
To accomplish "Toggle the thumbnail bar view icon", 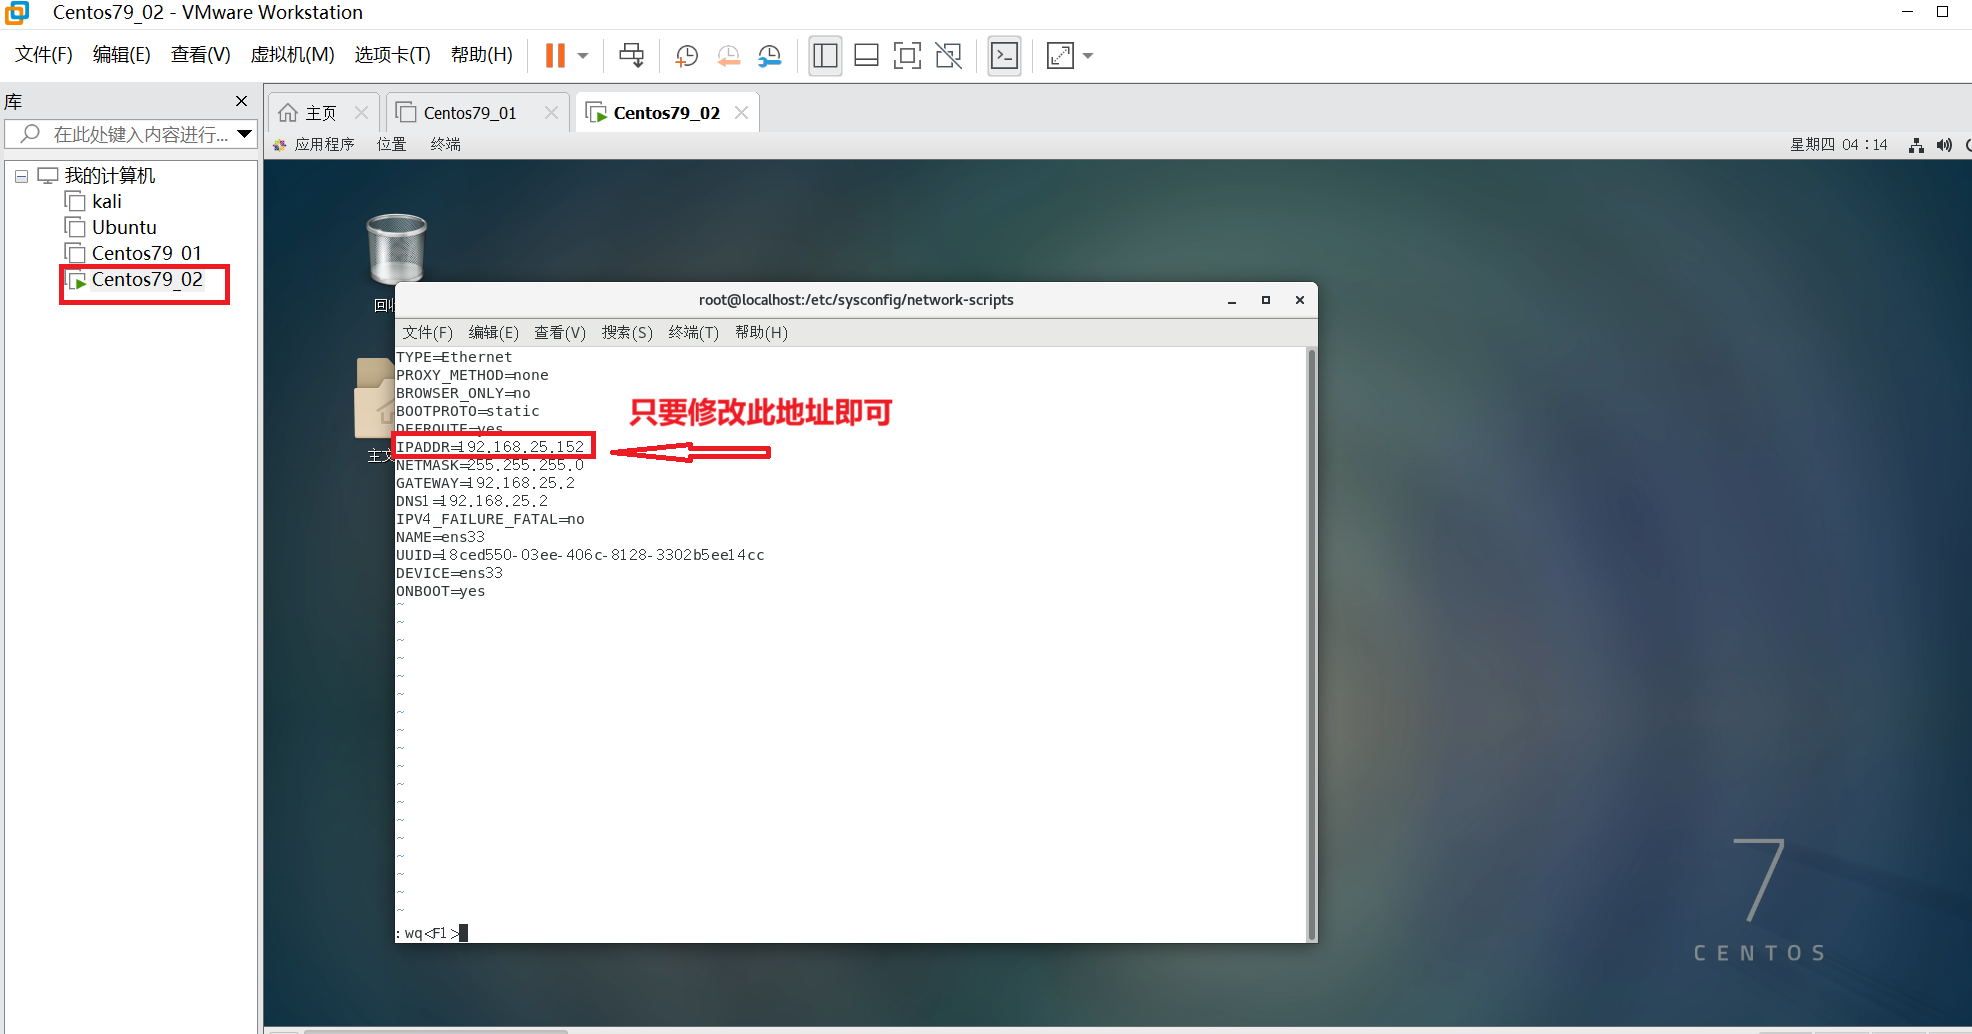I will [x=866, y=56].
